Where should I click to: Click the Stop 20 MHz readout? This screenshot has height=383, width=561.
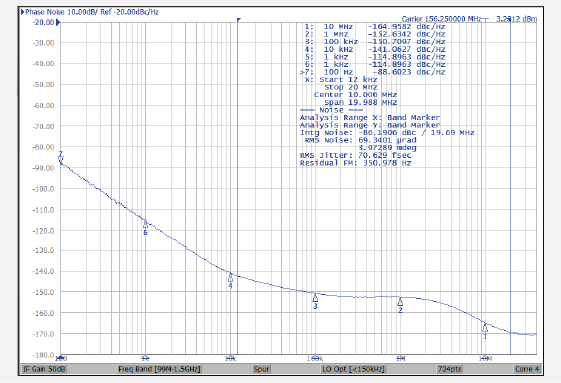click(351, 87)
